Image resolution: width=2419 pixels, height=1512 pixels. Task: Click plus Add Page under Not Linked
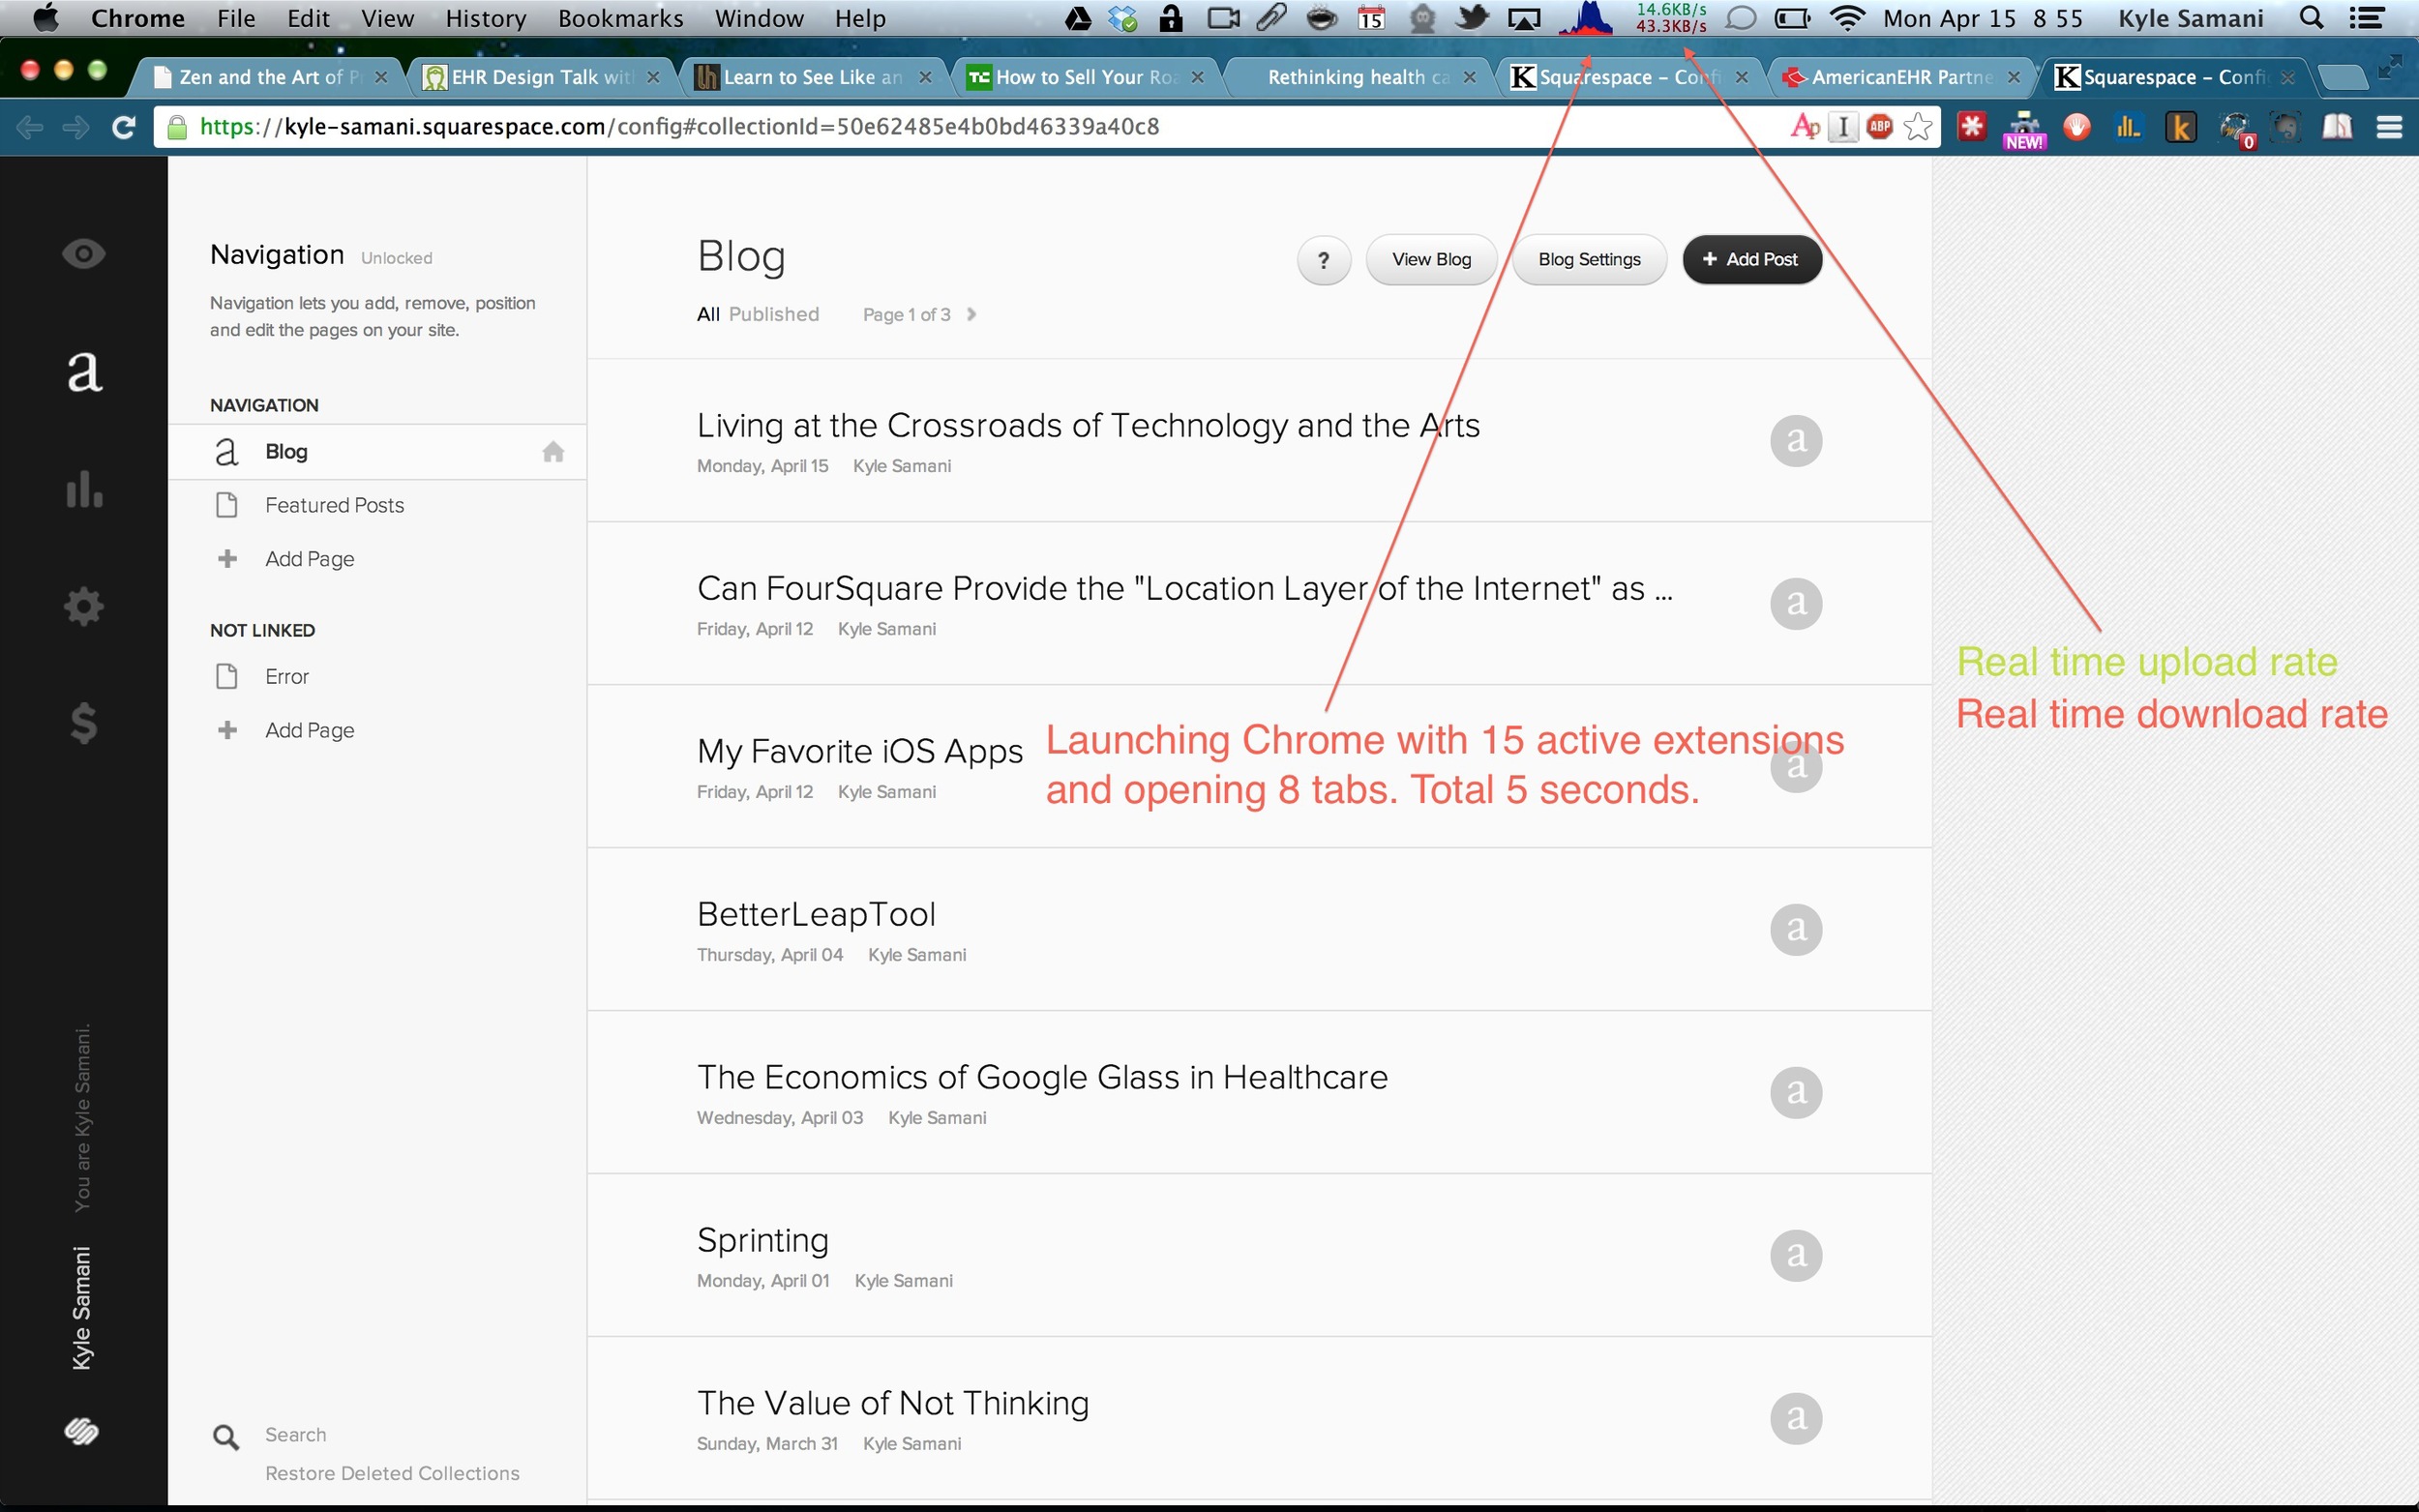309,730
